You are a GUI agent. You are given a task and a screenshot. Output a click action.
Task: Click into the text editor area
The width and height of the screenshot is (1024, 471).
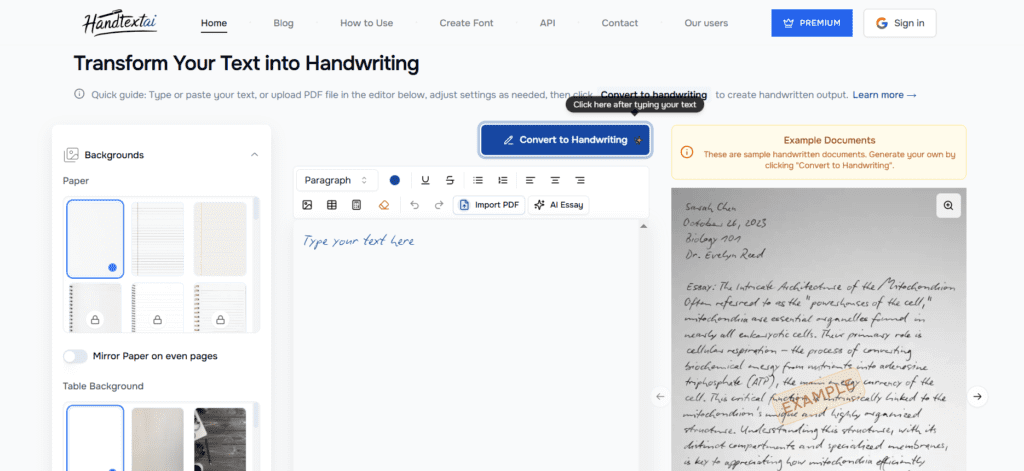(466, 345)
